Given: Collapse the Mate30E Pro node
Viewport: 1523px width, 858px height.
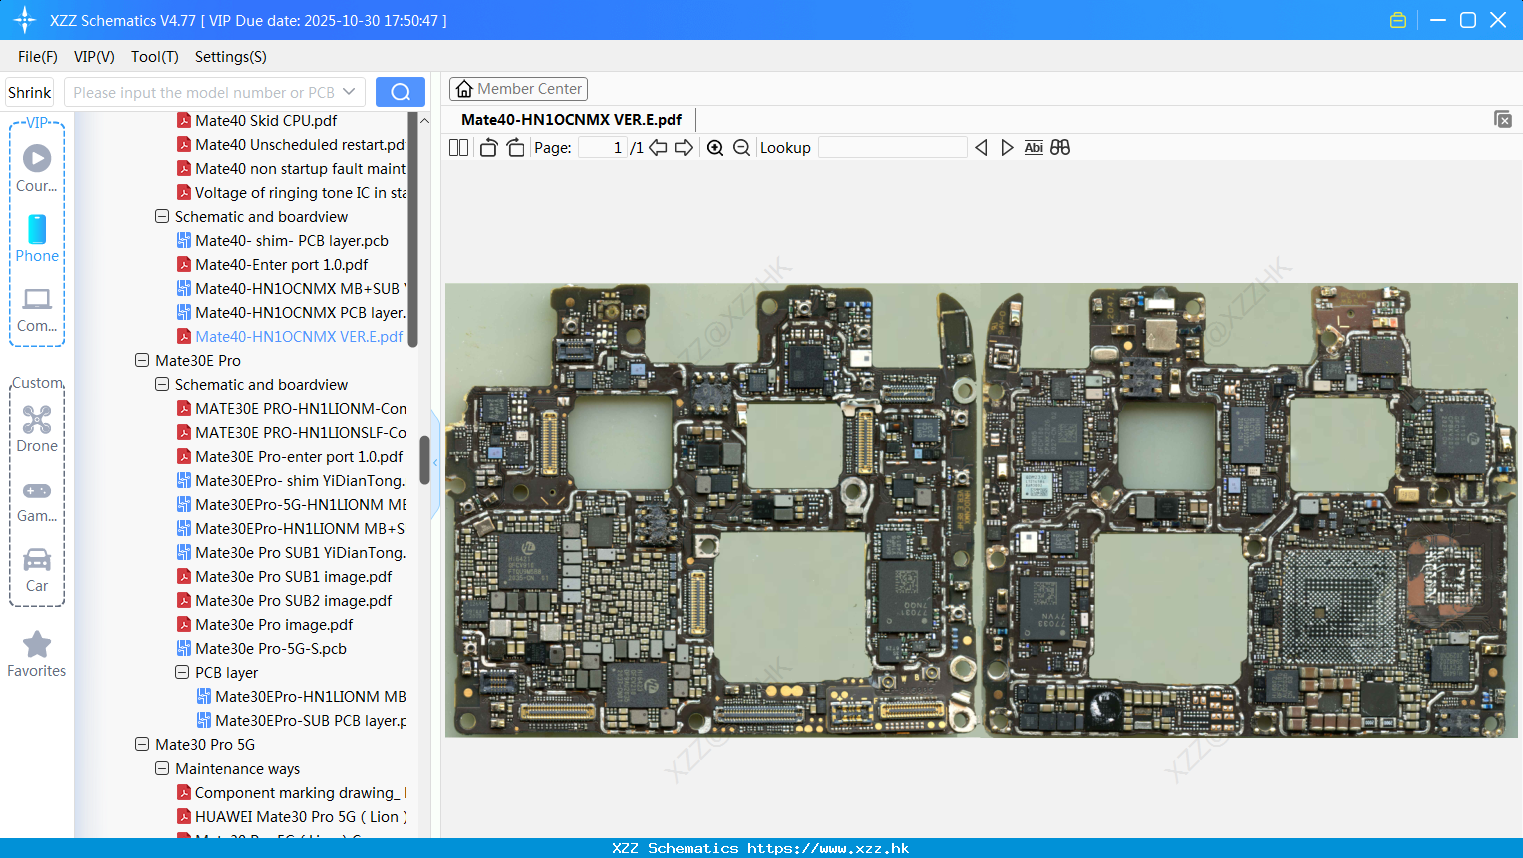Looking at the screenshot, I should point(142,360).
